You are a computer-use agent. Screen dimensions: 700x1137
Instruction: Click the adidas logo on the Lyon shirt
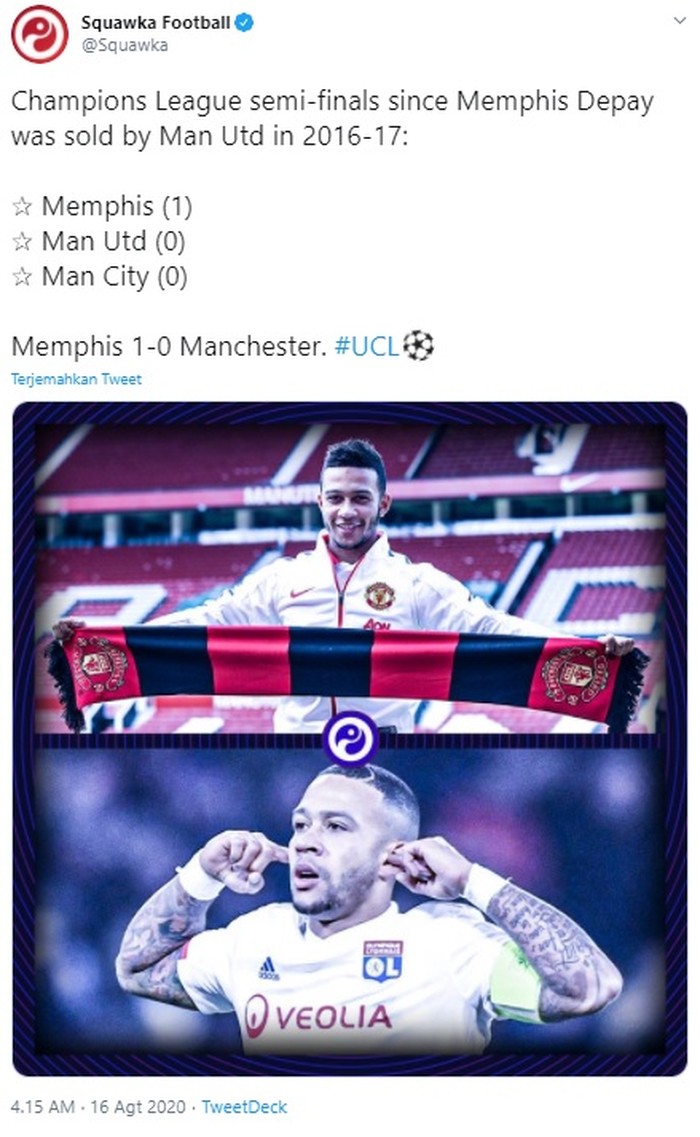[268, 967]
